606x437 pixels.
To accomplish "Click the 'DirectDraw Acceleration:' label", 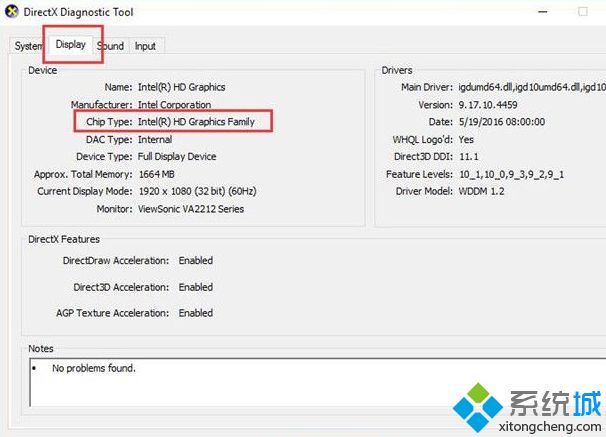I will (x=116, y=260).
